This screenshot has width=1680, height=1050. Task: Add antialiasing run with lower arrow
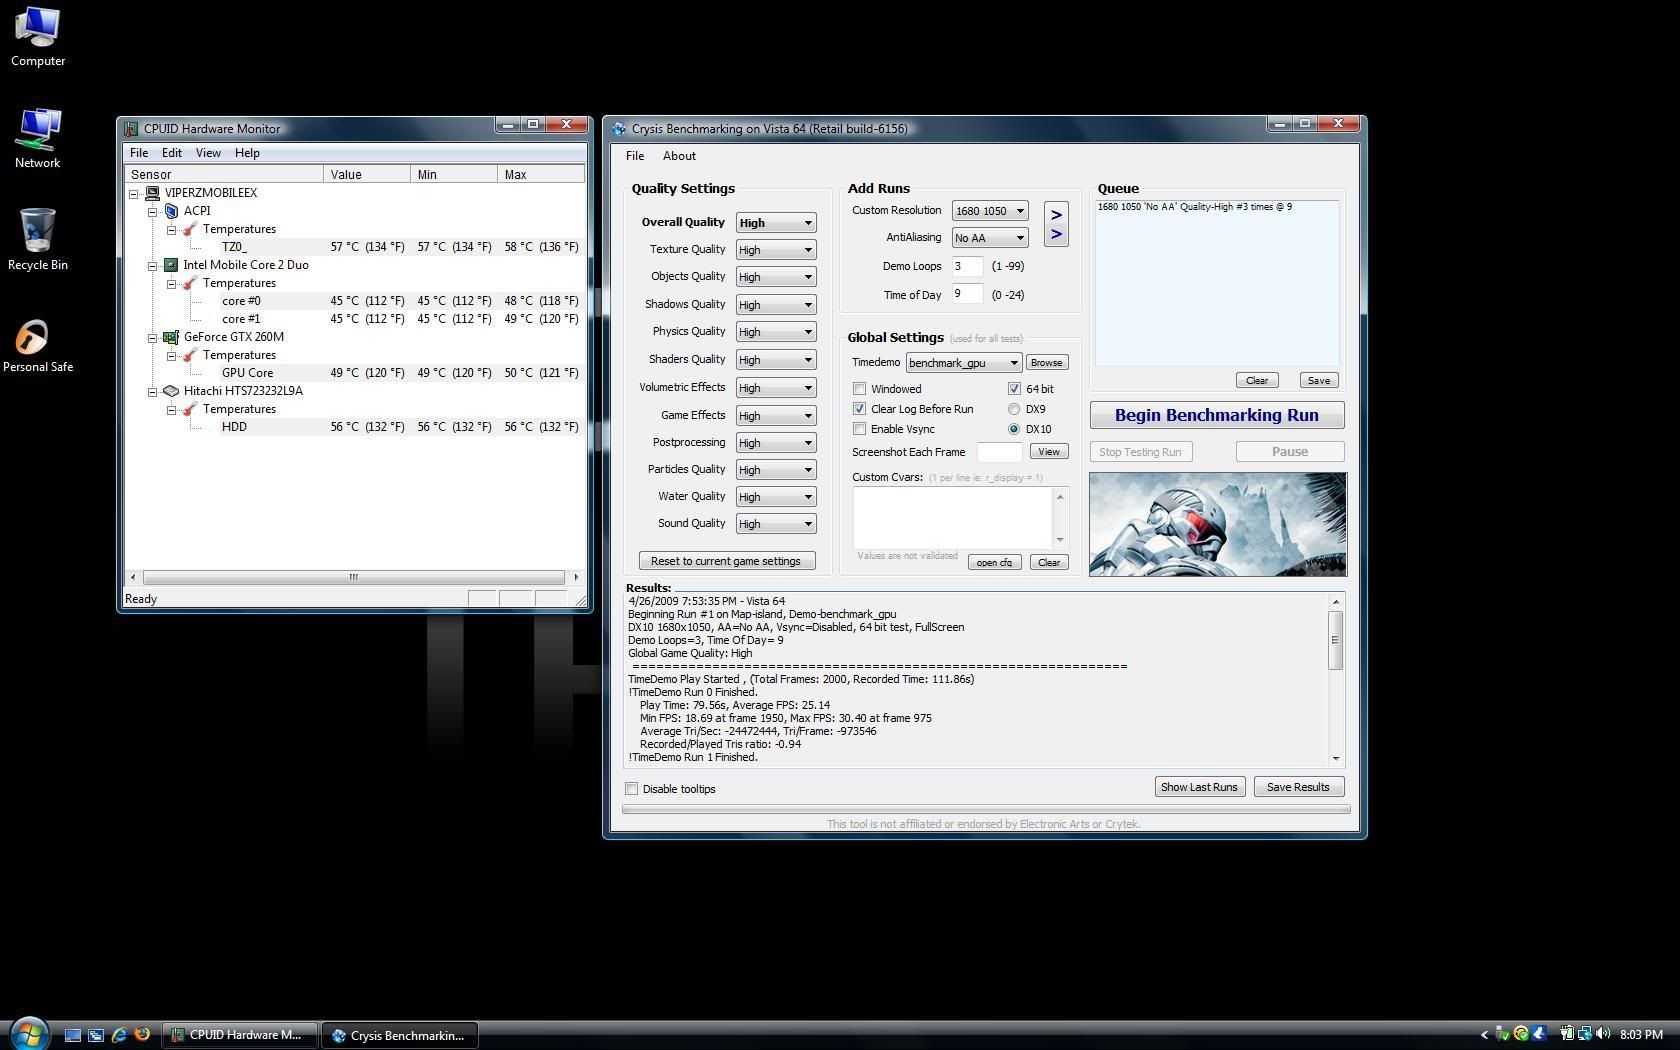pos(1056,235)
